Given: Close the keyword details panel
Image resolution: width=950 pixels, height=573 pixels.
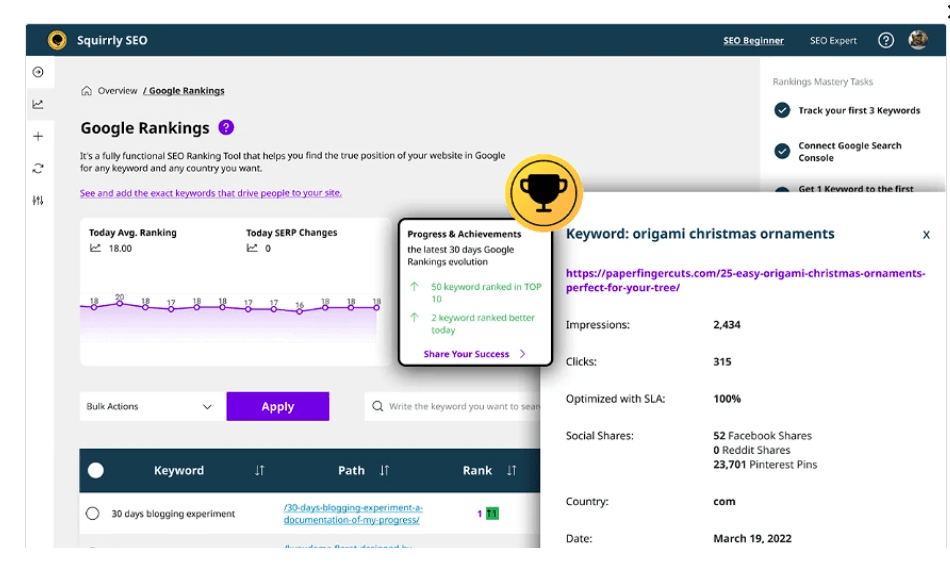Looking at the screenshot, I should (x=926, y=234).
